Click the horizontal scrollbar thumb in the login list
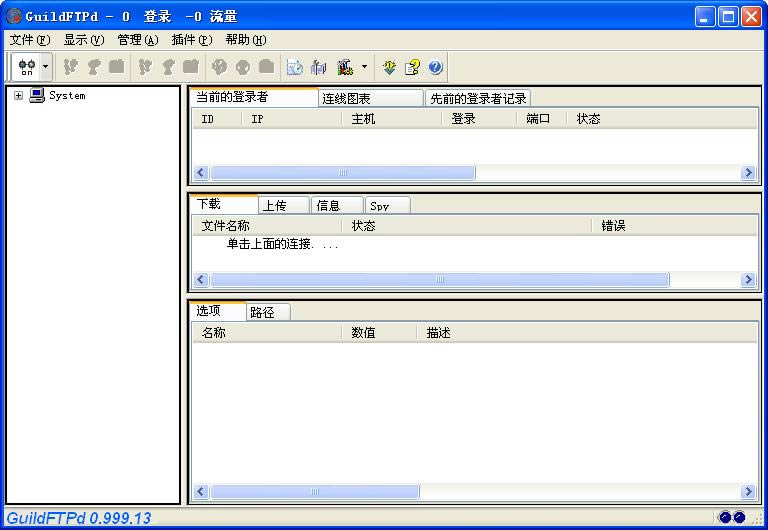 (342, 172)
